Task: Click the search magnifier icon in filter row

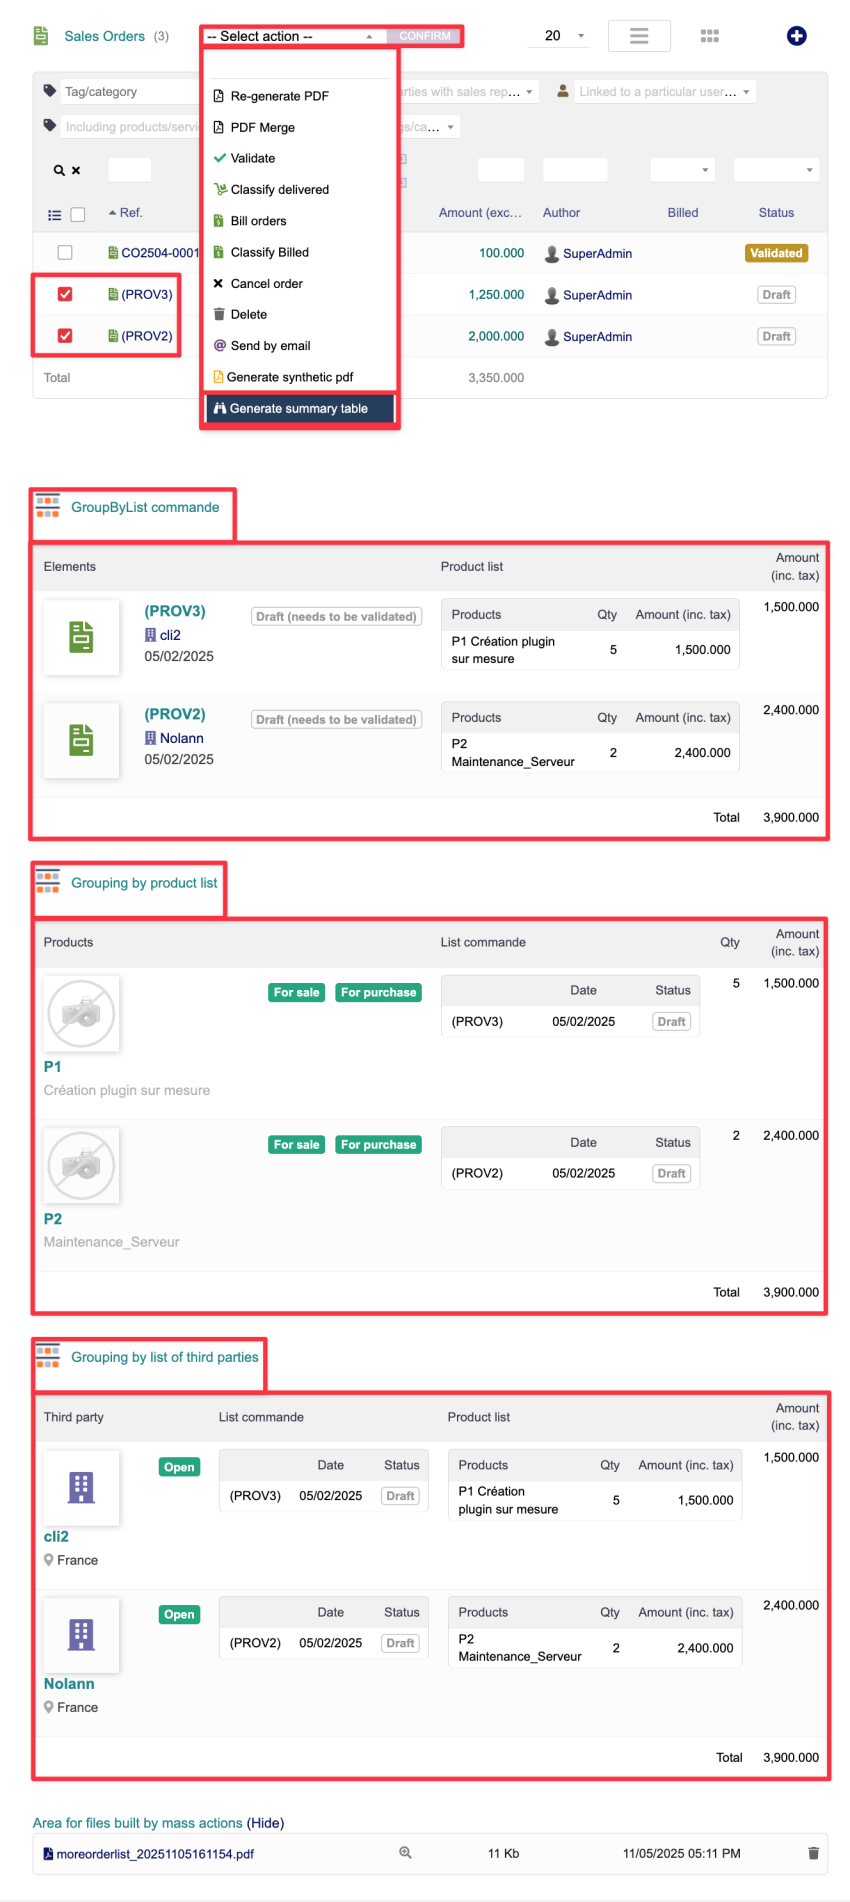Action: point(59,171)
